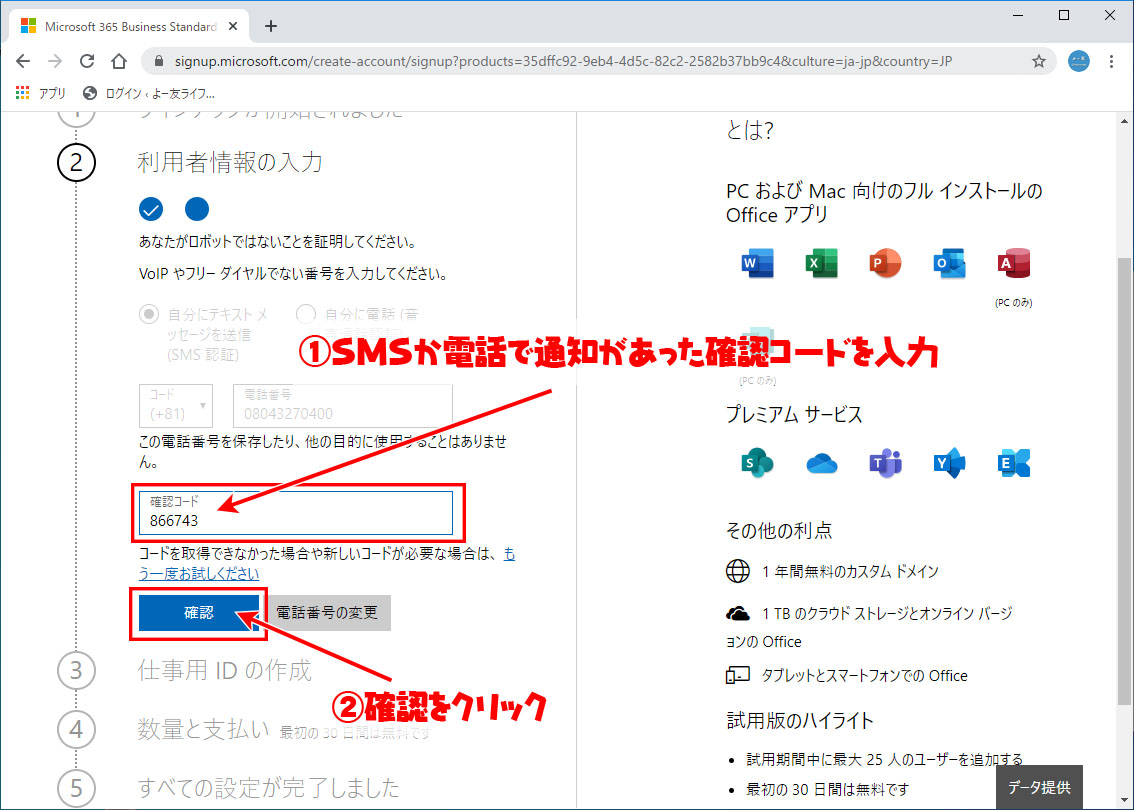1134x810 pixels.
Task: Click the SharePoint service icon
Action: coord(757,463)
